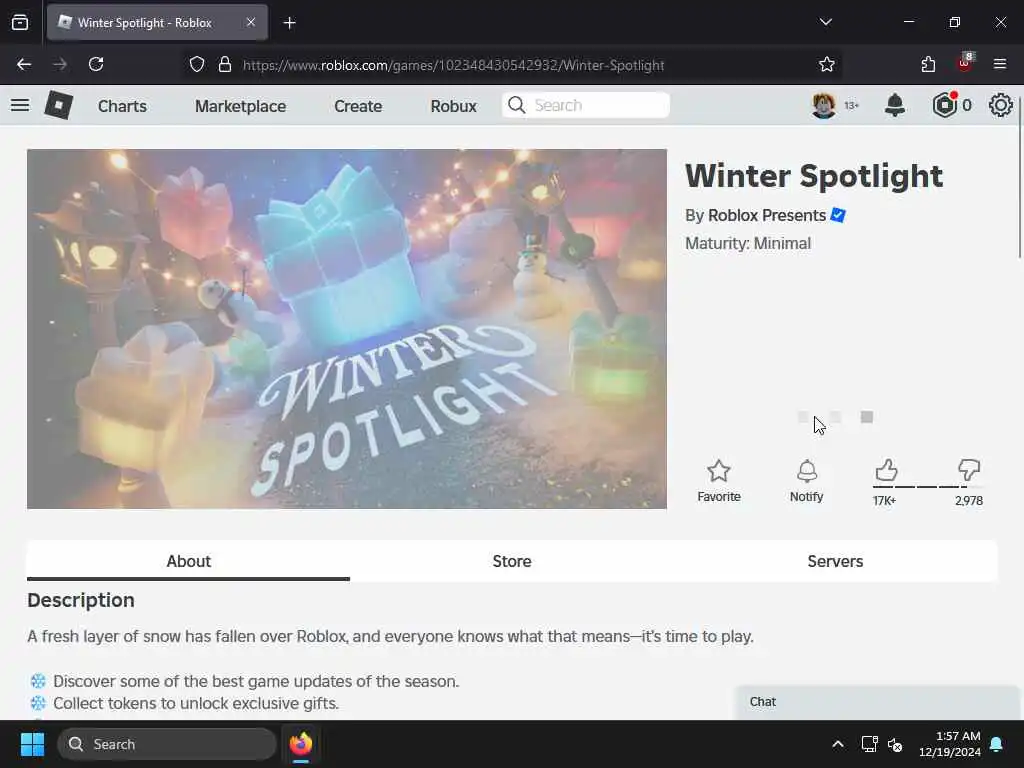Click the Maturity: Minimal text
1024x768 pixels.
[x=748, y=244]
